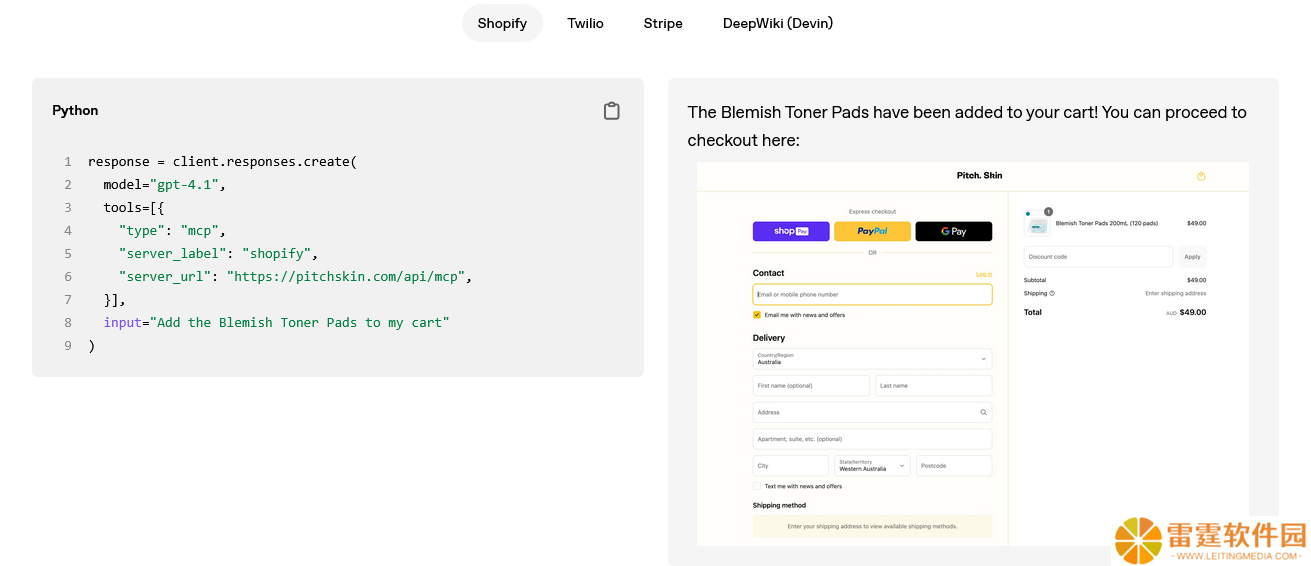This screenshot has height=566, width=1311.
Task: Click the Log in link
Action: click(984, 274)
